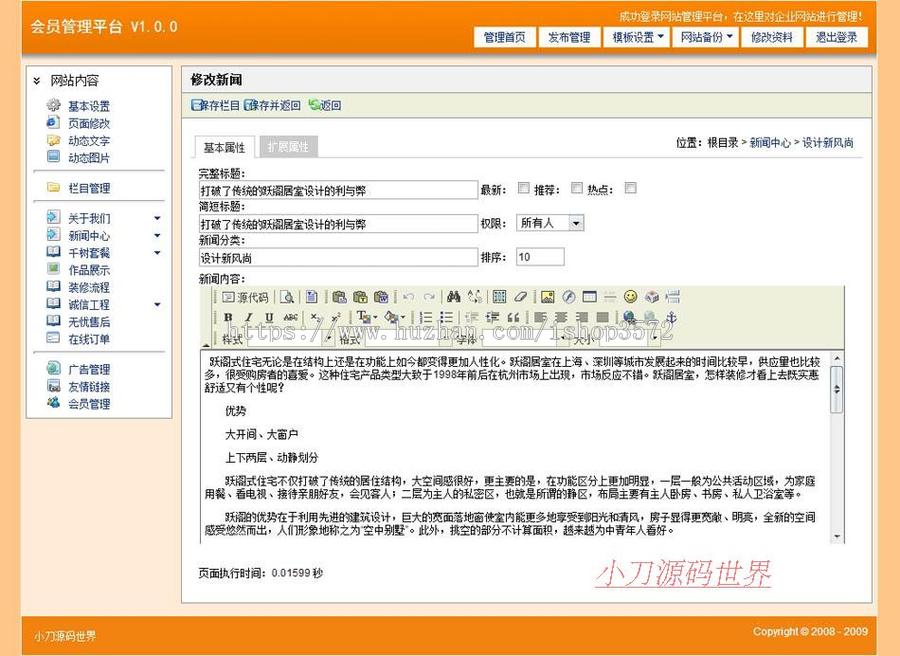Screen dimensions: 900x656
Task: Open 修改资料 in top menu
Action: coord(772,37)
